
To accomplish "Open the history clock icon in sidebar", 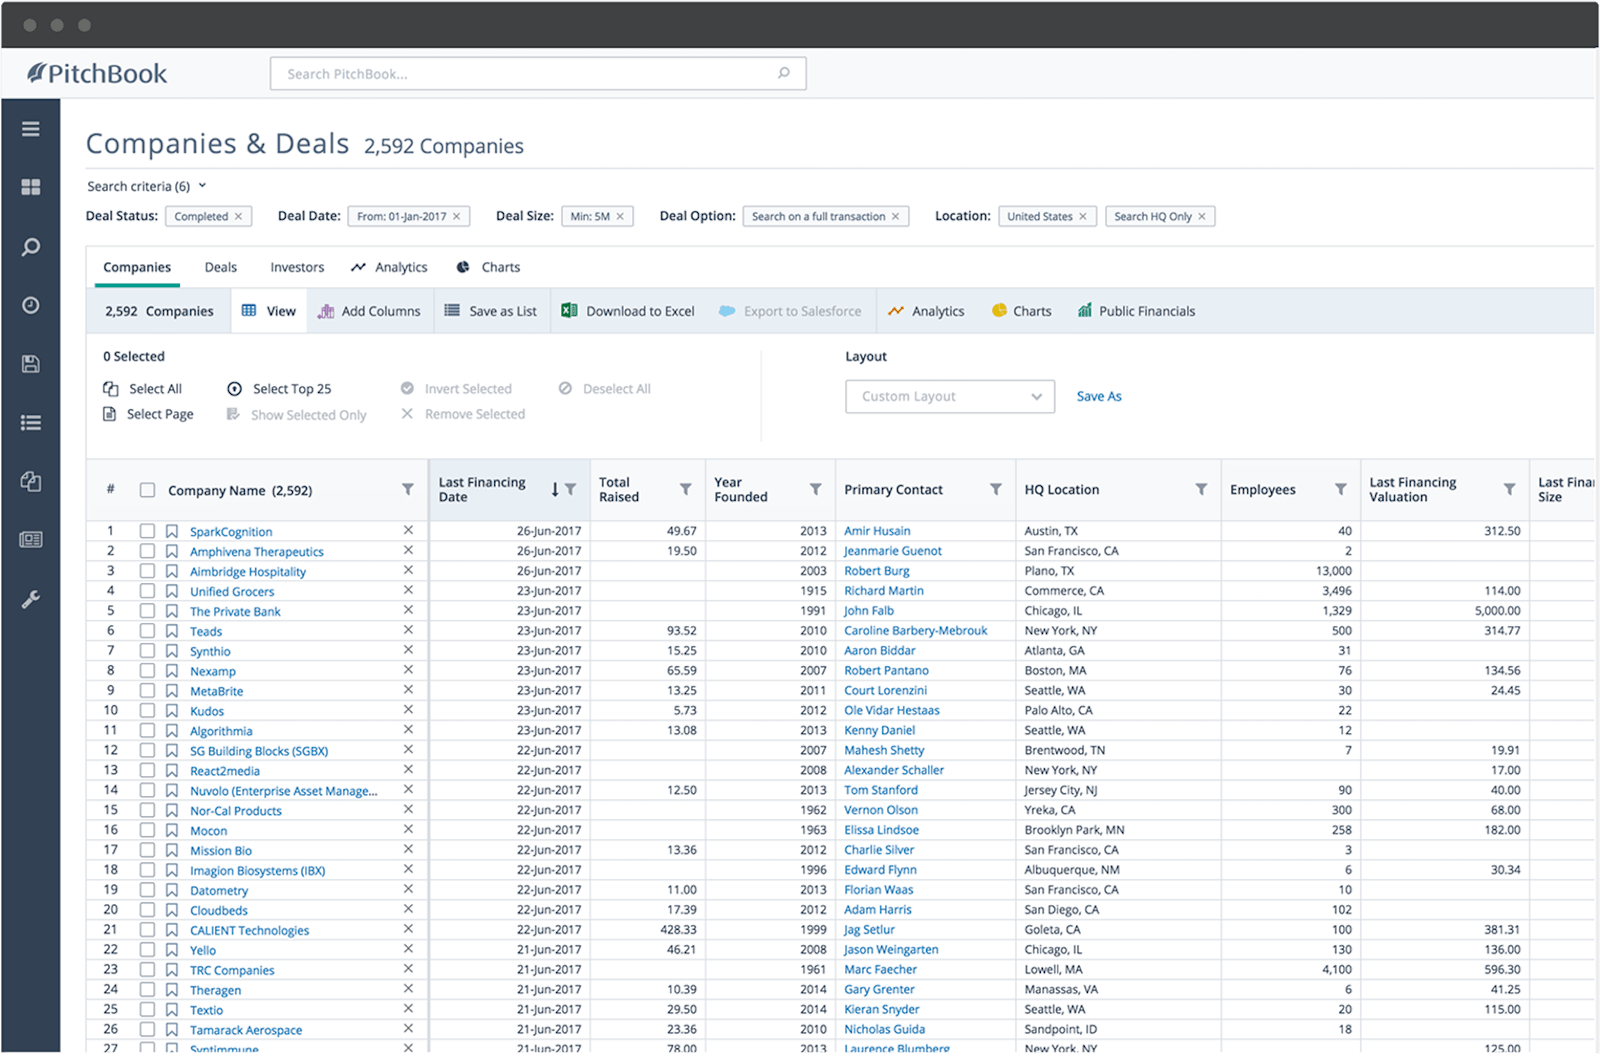I will [31, 305].
